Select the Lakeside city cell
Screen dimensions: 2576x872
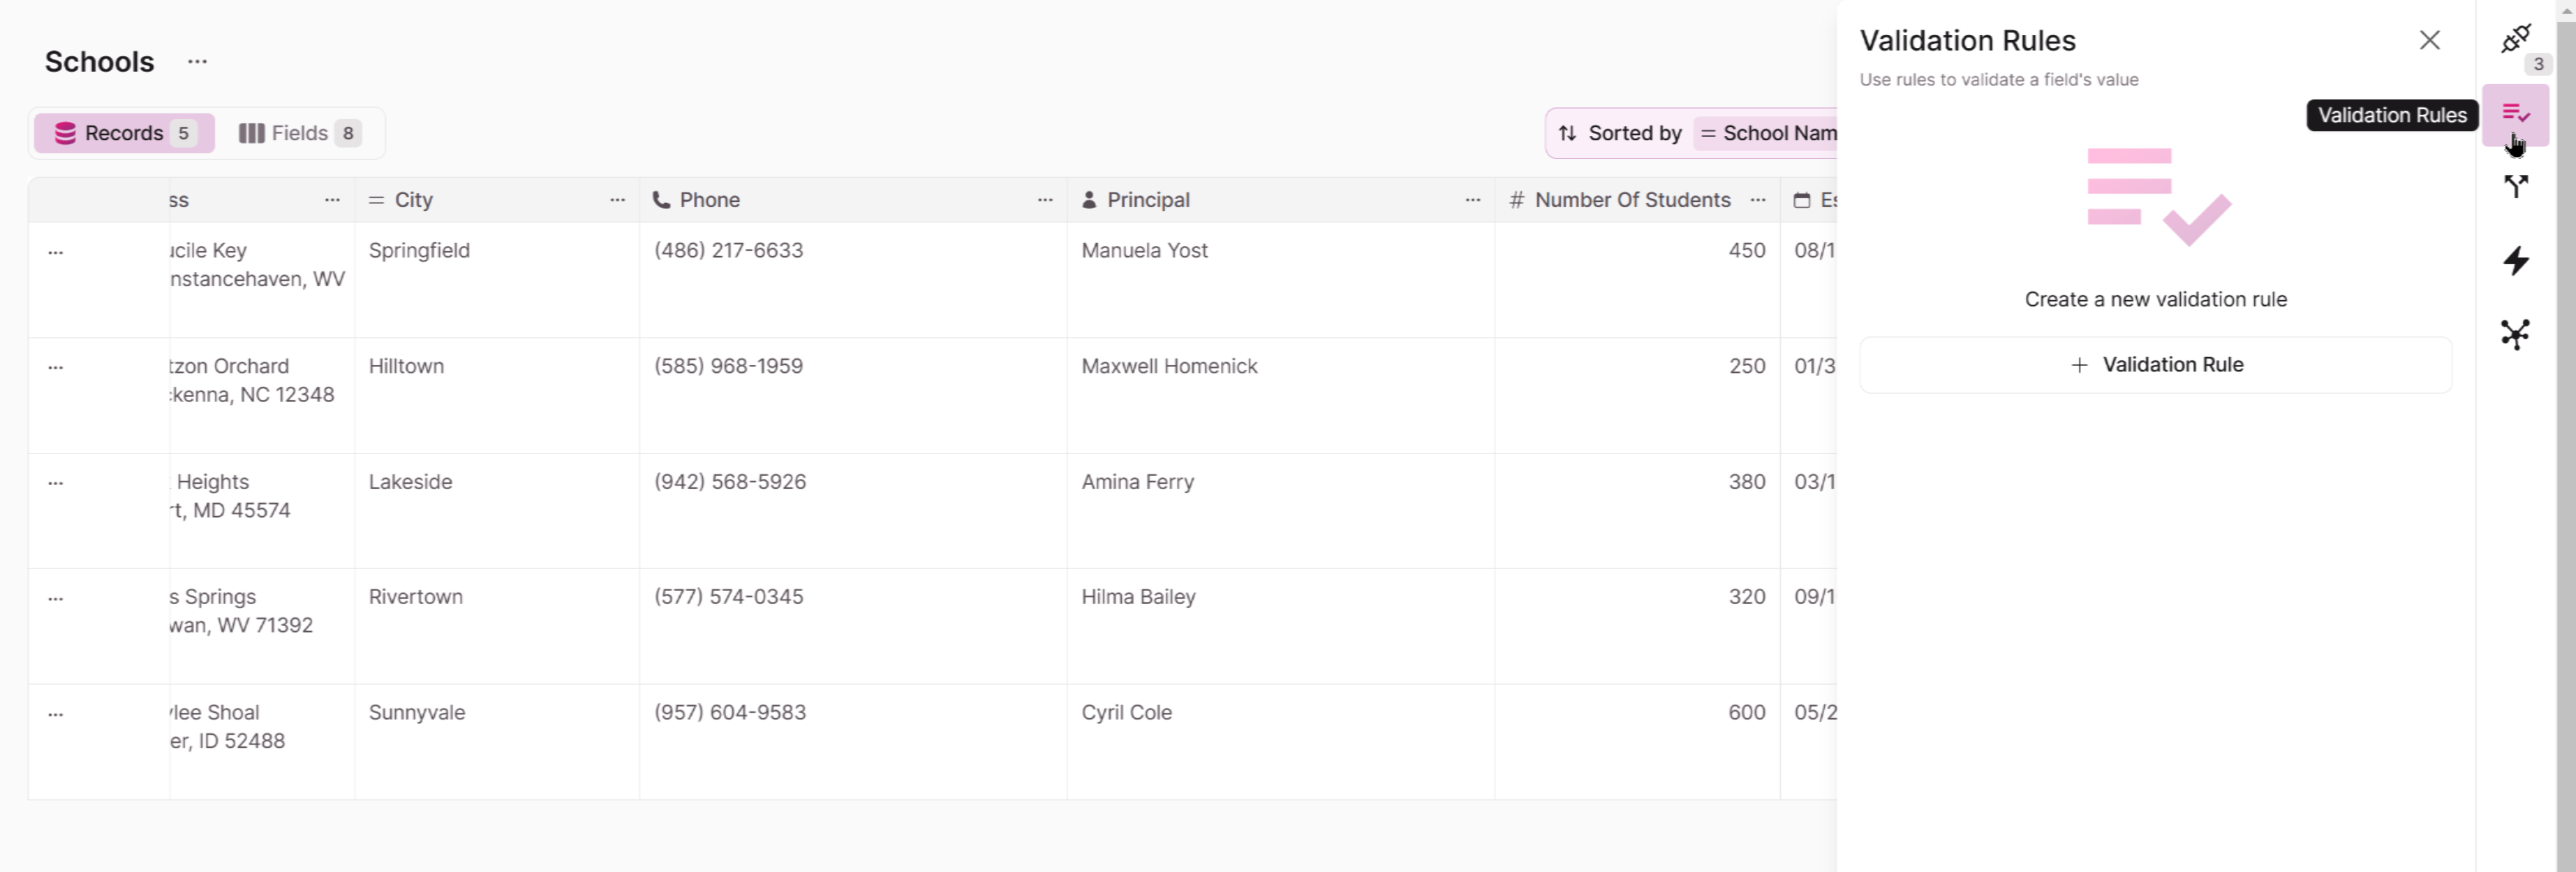point(497,510)
